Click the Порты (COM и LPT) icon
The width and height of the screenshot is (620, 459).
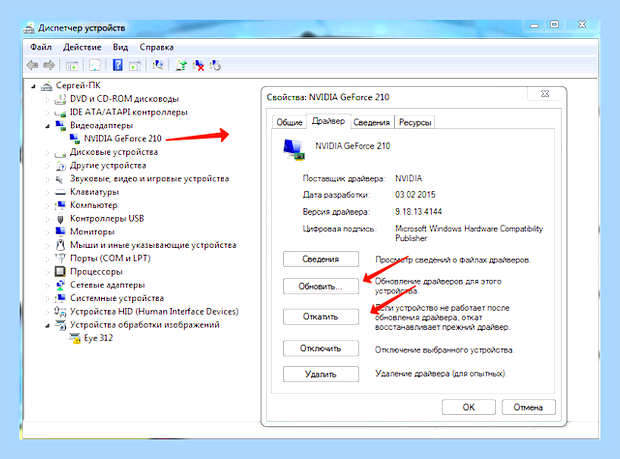pyautogui.click(x=60, y=259)
